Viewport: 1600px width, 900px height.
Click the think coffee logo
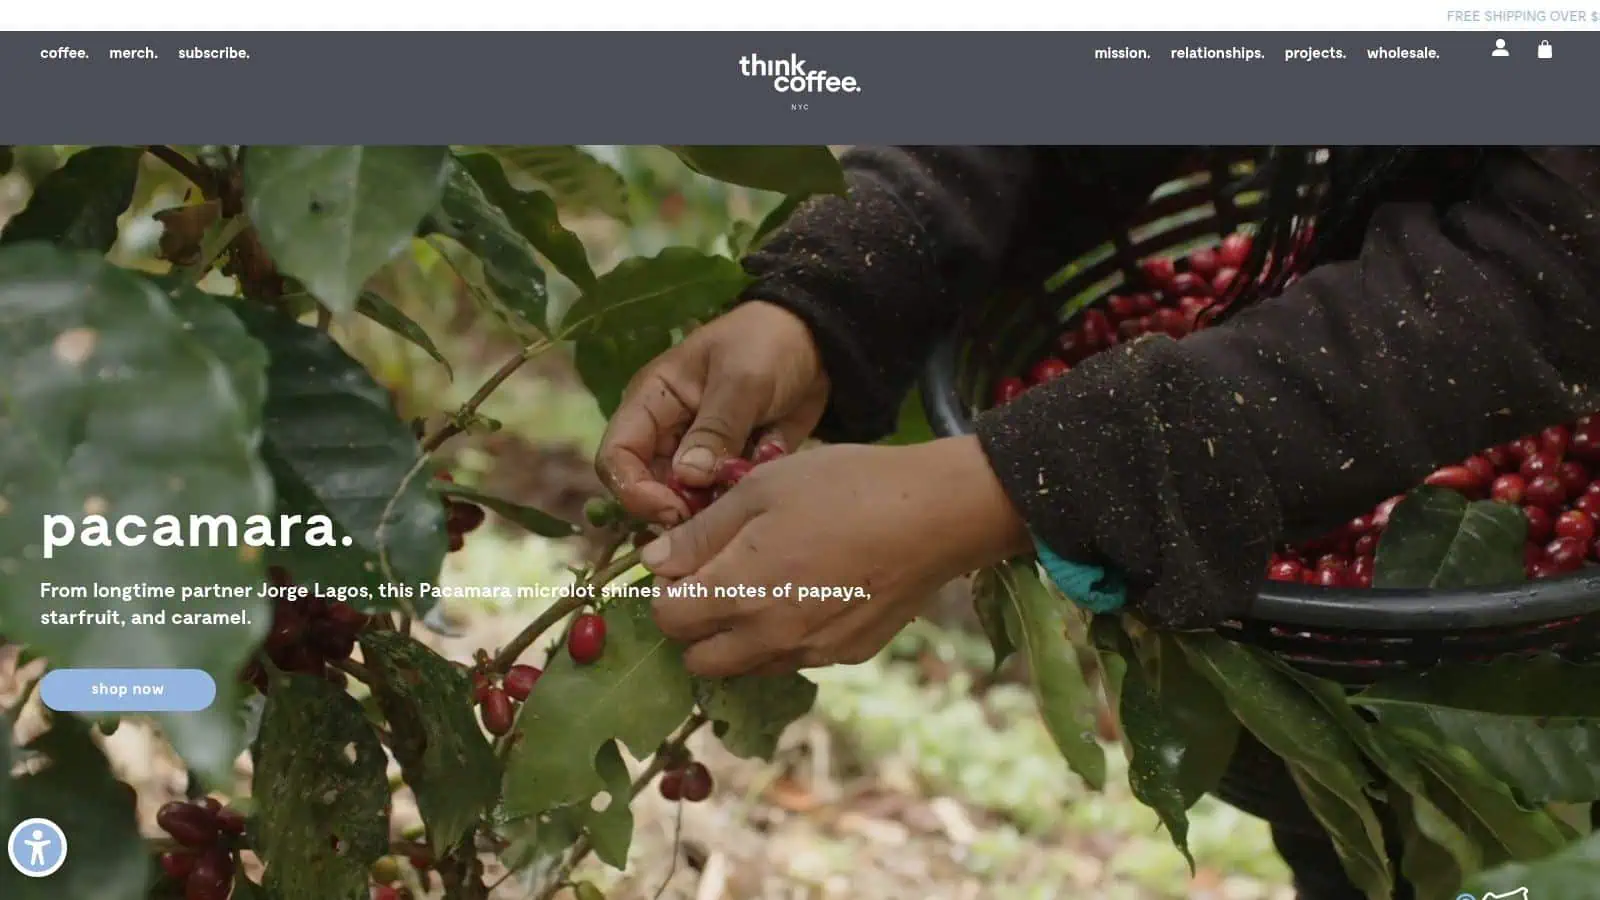[x=799, y=74]
